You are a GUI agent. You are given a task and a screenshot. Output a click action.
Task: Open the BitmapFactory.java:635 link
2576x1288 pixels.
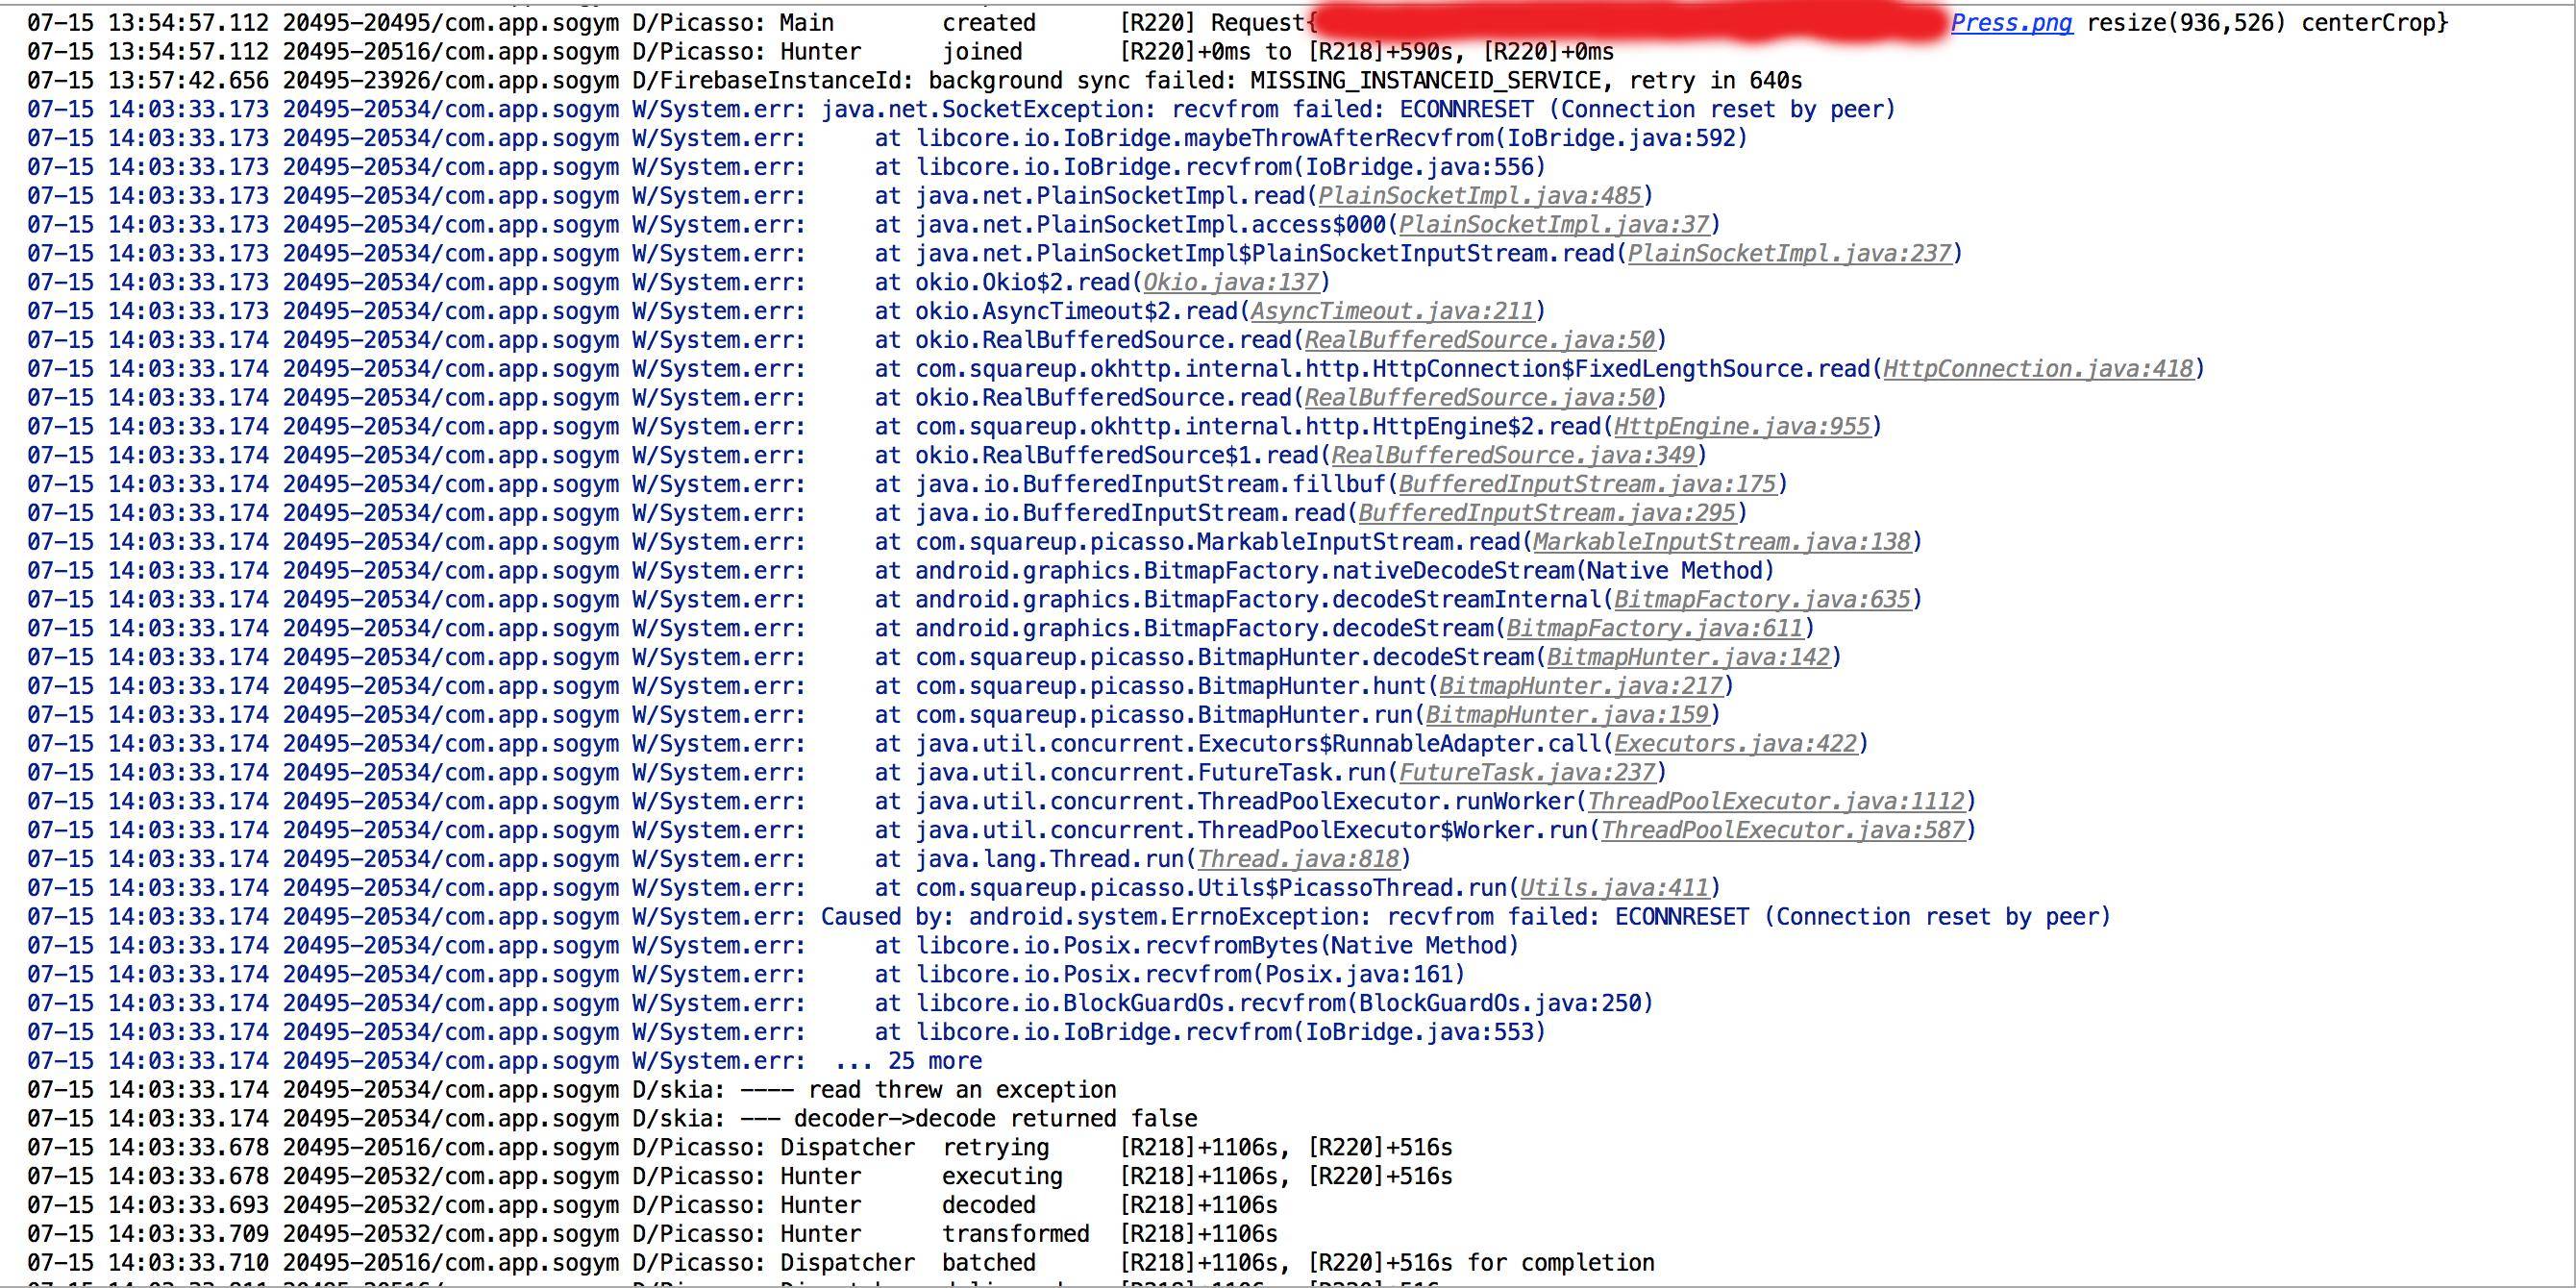tap(1762, 600)
